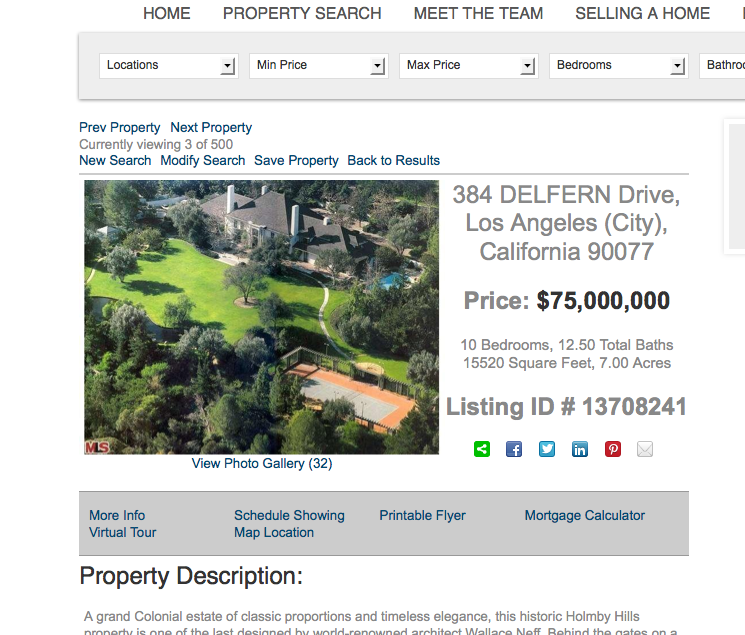This screenshot has height=635, width=745.
Task: Share listing on Facebook
Action: [514, 449]
